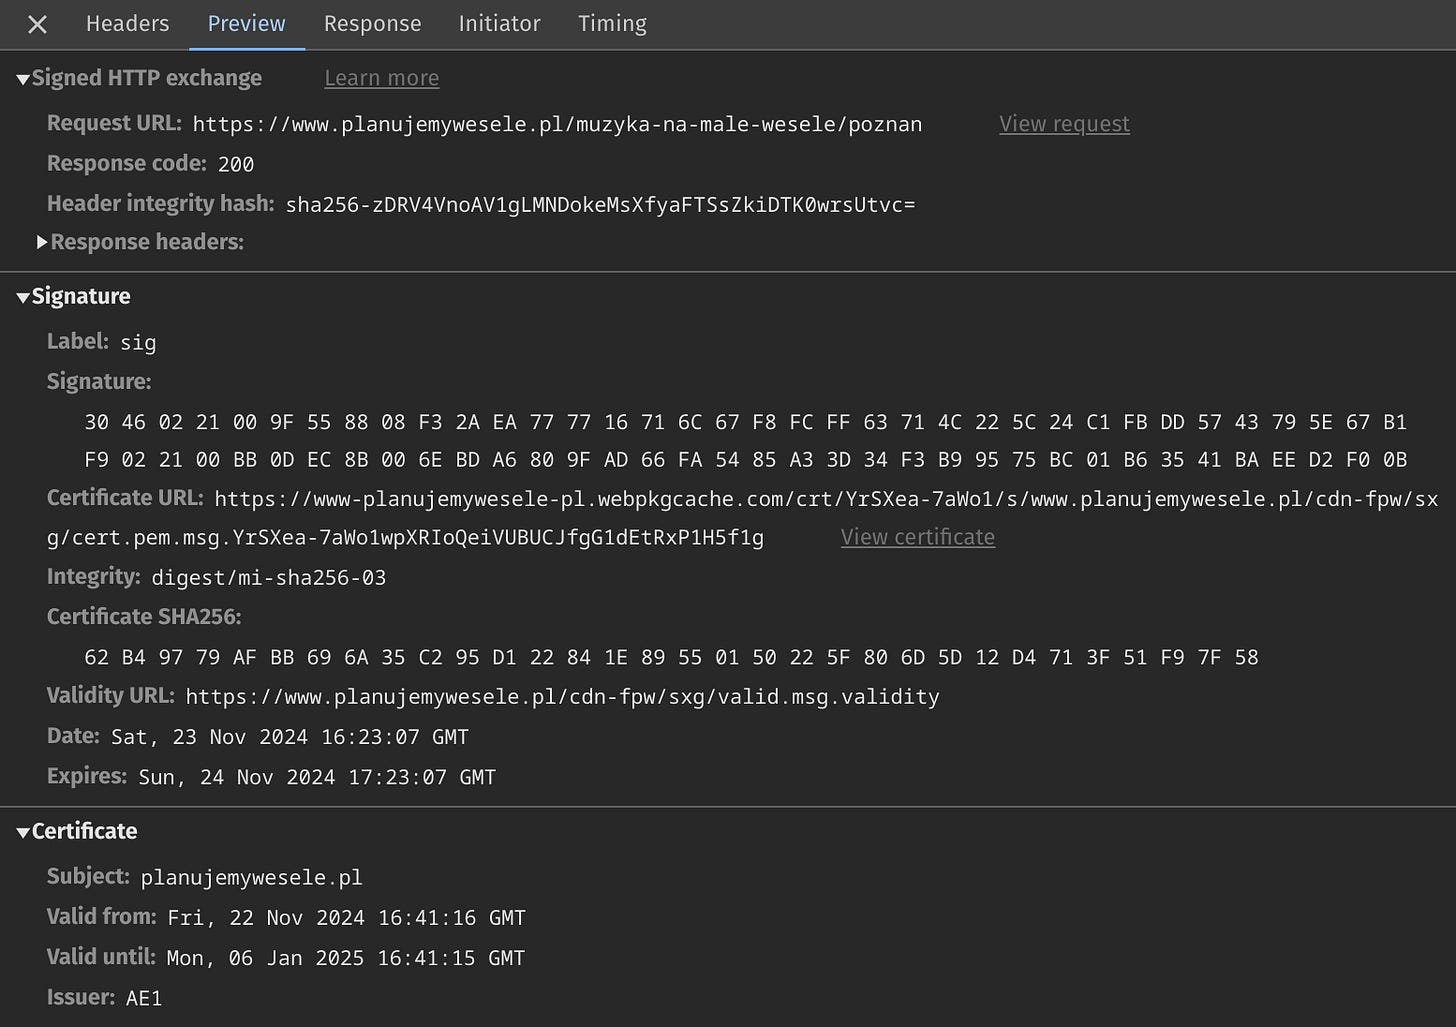Select the Request URL value

tap(557, 125)
